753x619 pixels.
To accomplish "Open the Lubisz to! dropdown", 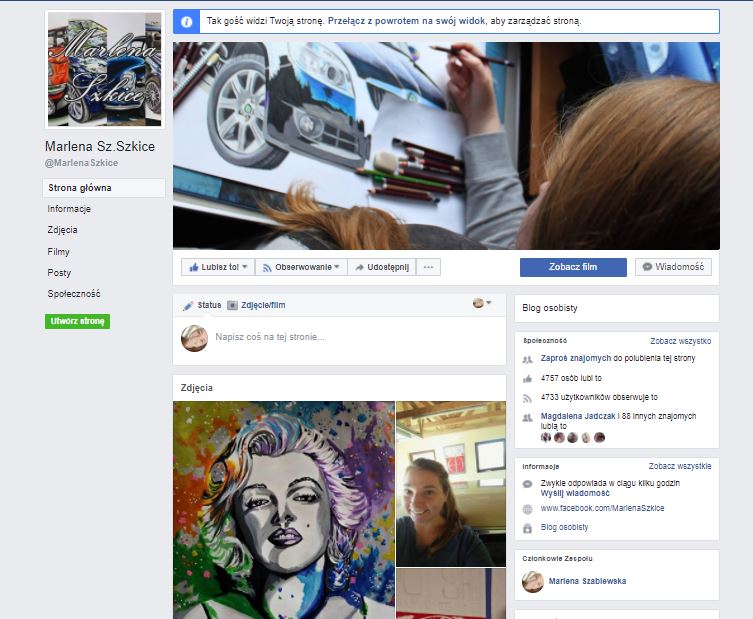I will coord(218,267).
